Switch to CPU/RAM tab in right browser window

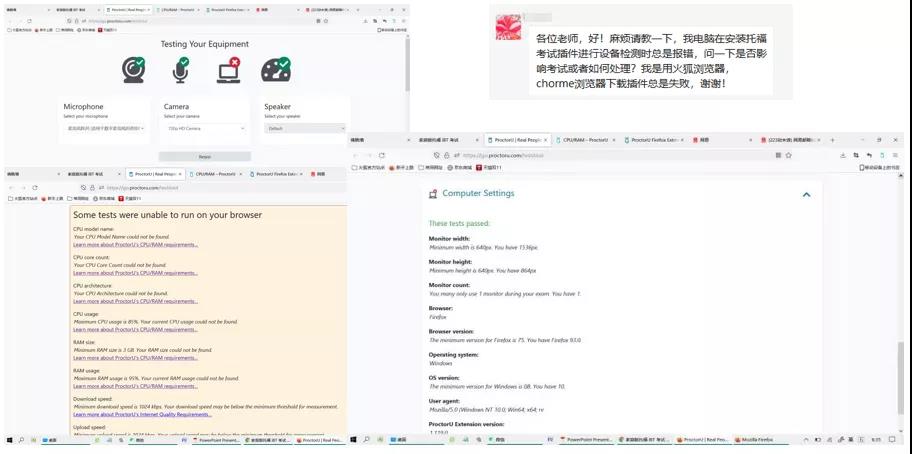pyautogui.click(x=585, y=140)
